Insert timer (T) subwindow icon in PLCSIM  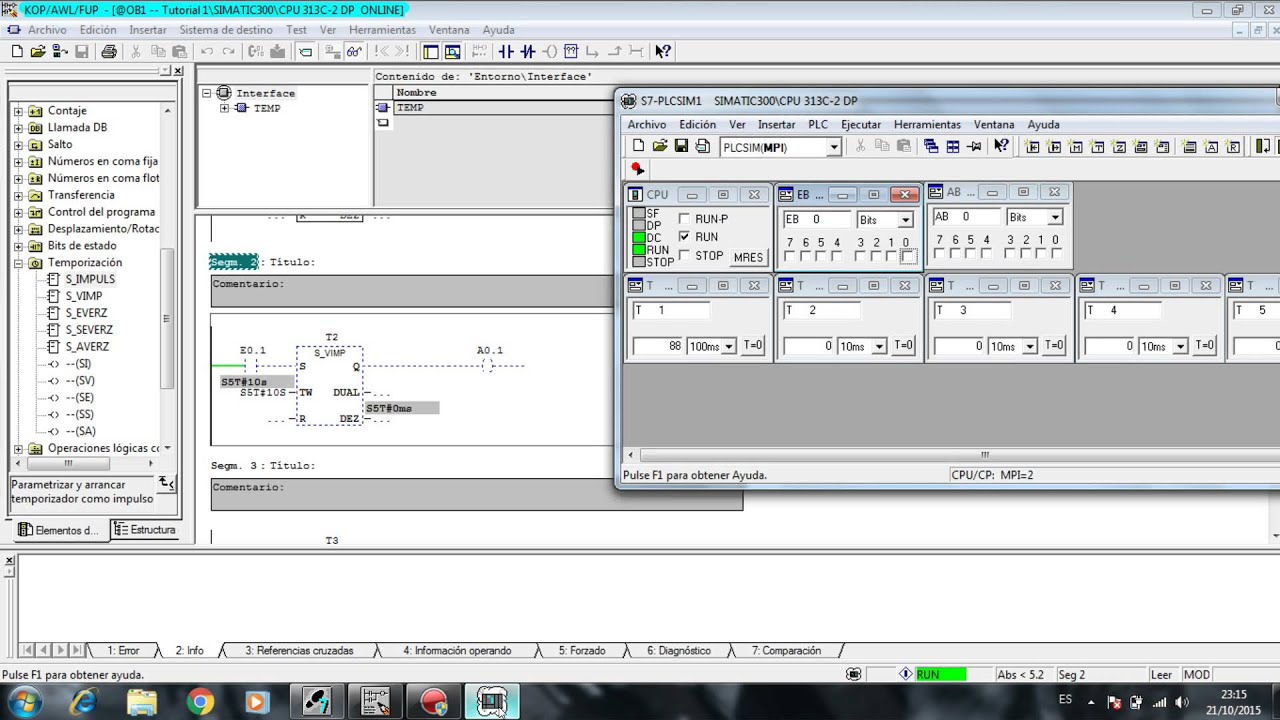(1098, 146)
